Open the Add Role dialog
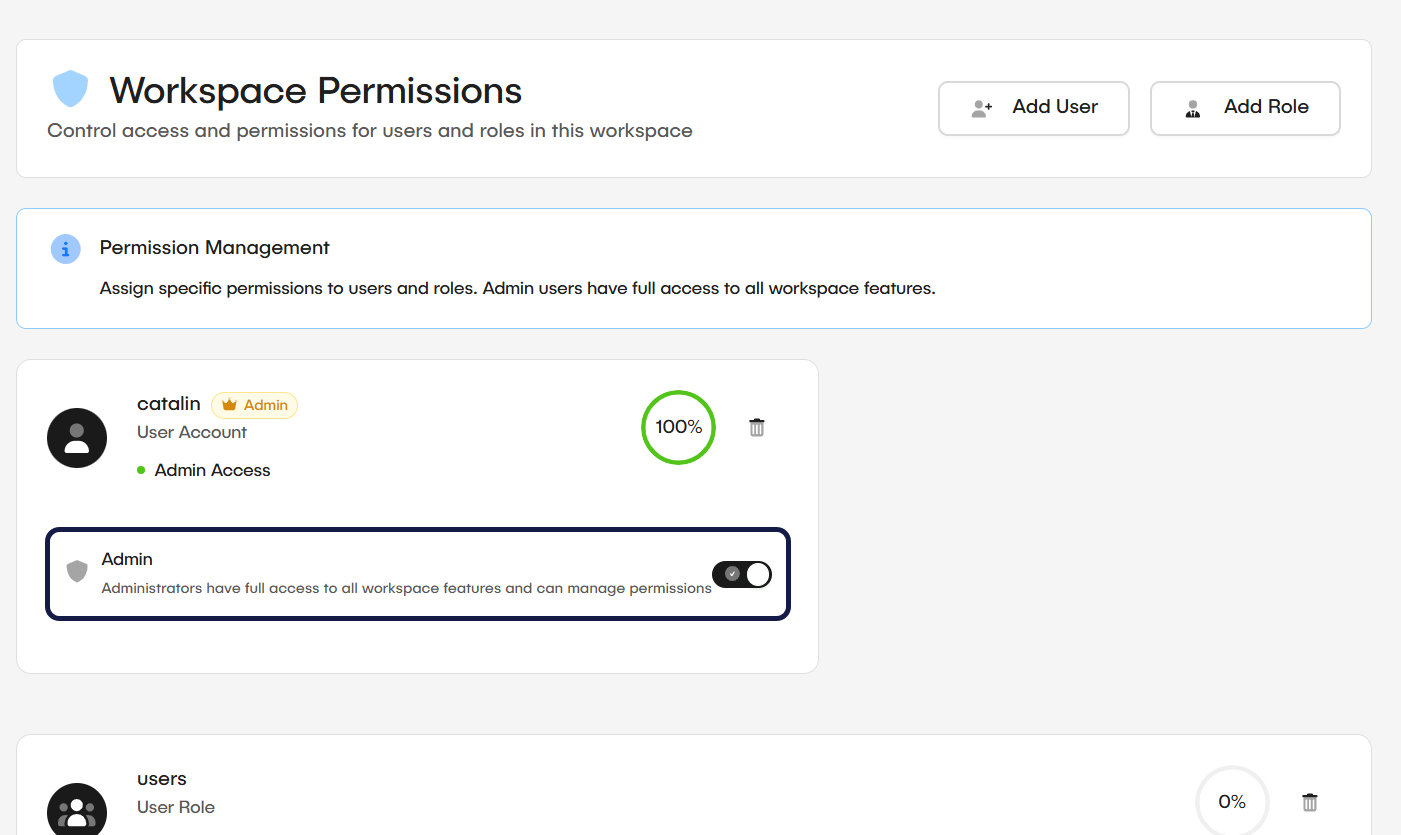The height and width of the screenshot is (835, 1401). pyautogui.click(x=1245, y=108)
